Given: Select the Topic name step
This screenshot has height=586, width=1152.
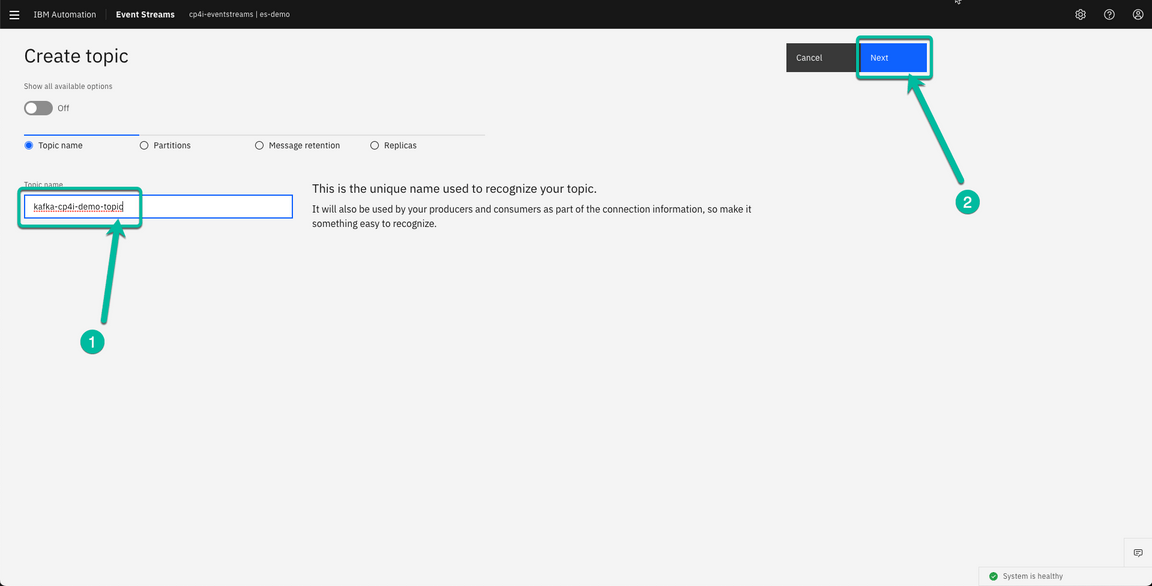Looking at the screenshot, I should tap(28, 145).
